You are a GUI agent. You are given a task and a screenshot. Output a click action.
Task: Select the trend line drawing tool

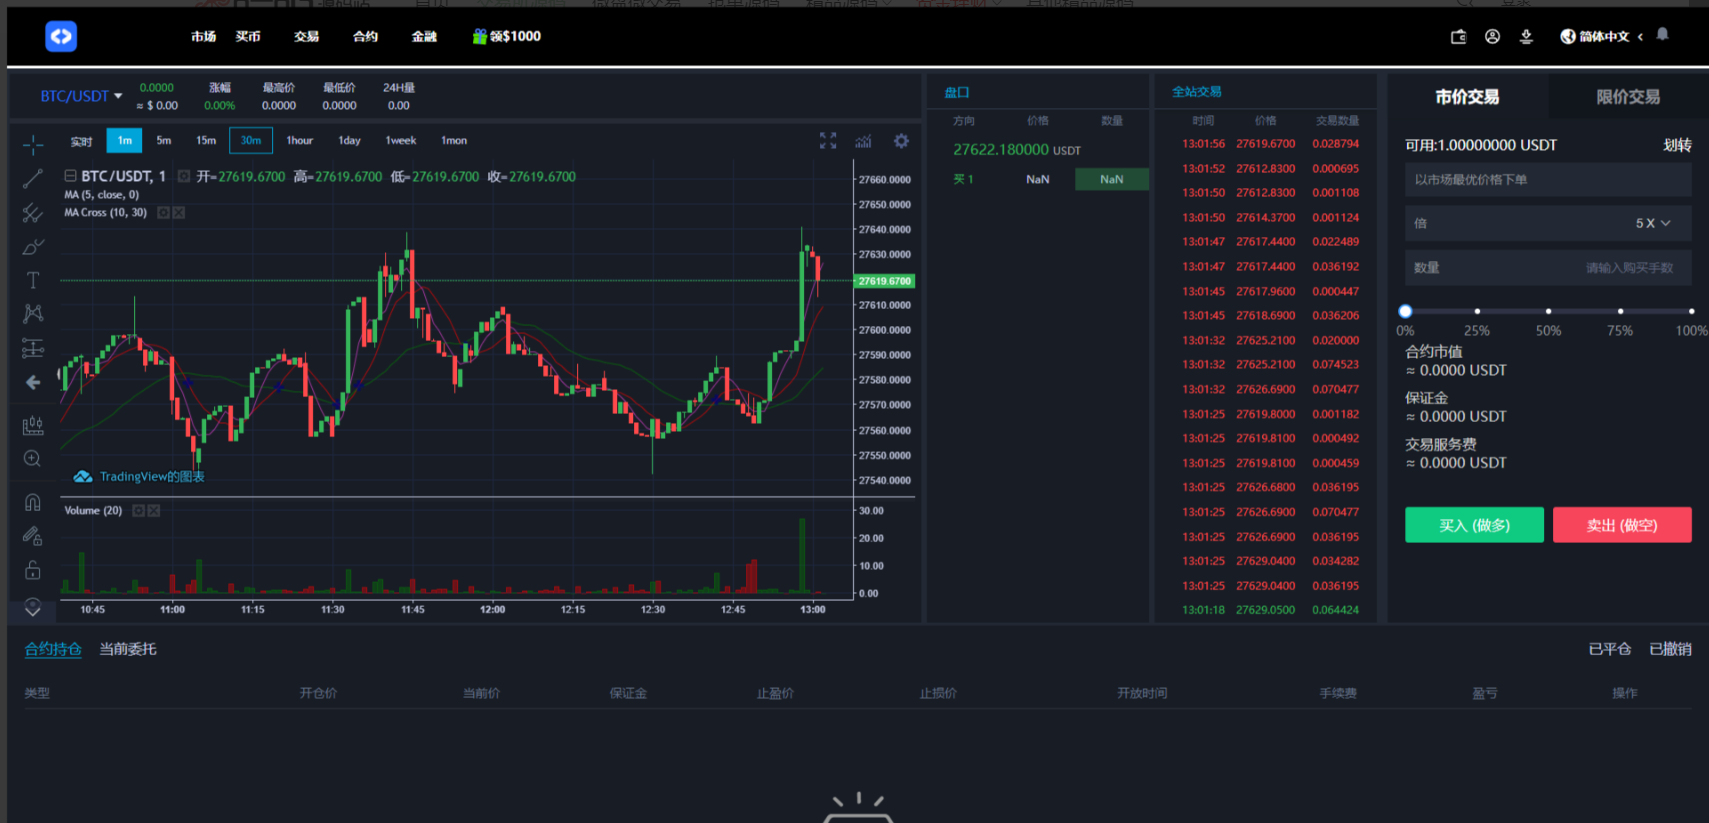33,179
